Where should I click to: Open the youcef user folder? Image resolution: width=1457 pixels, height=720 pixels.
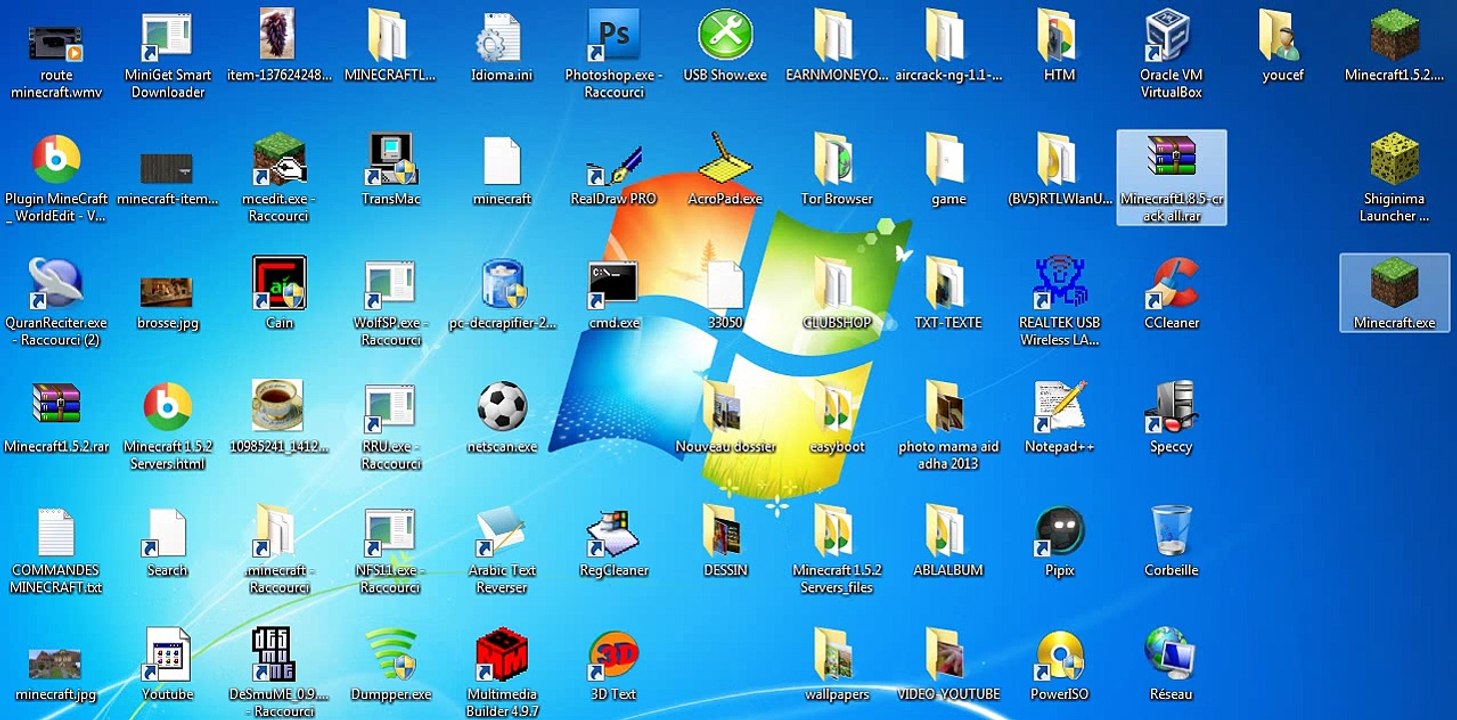tap(1282, 36)
